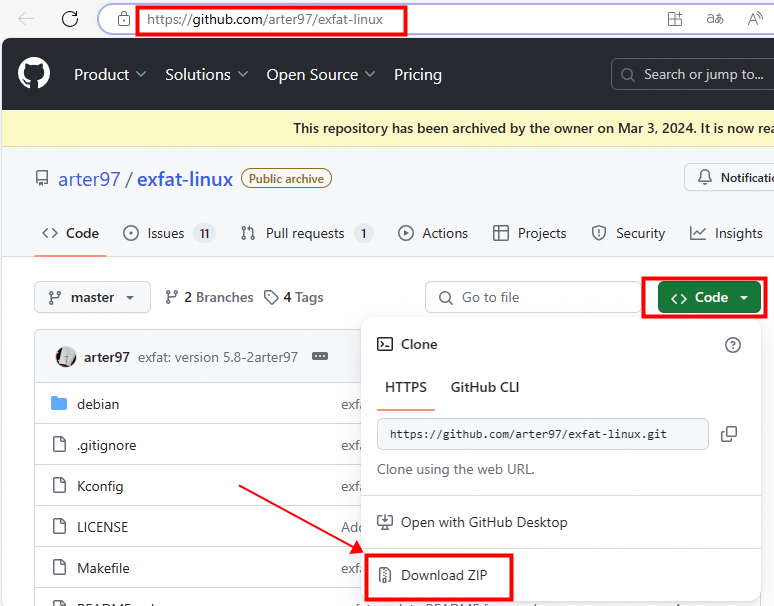This screenshot has height=606, width=774.
Task: Switch to the Code tab
Action: click(71, 233)
